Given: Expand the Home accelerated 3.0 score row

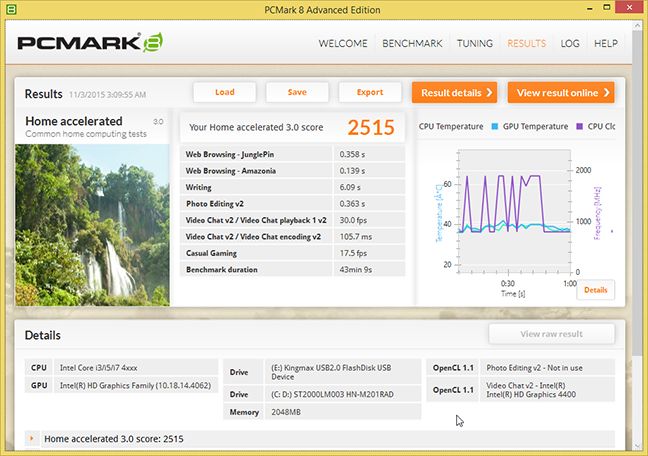Looking at the screenshot, I should [x=32, y=439].
